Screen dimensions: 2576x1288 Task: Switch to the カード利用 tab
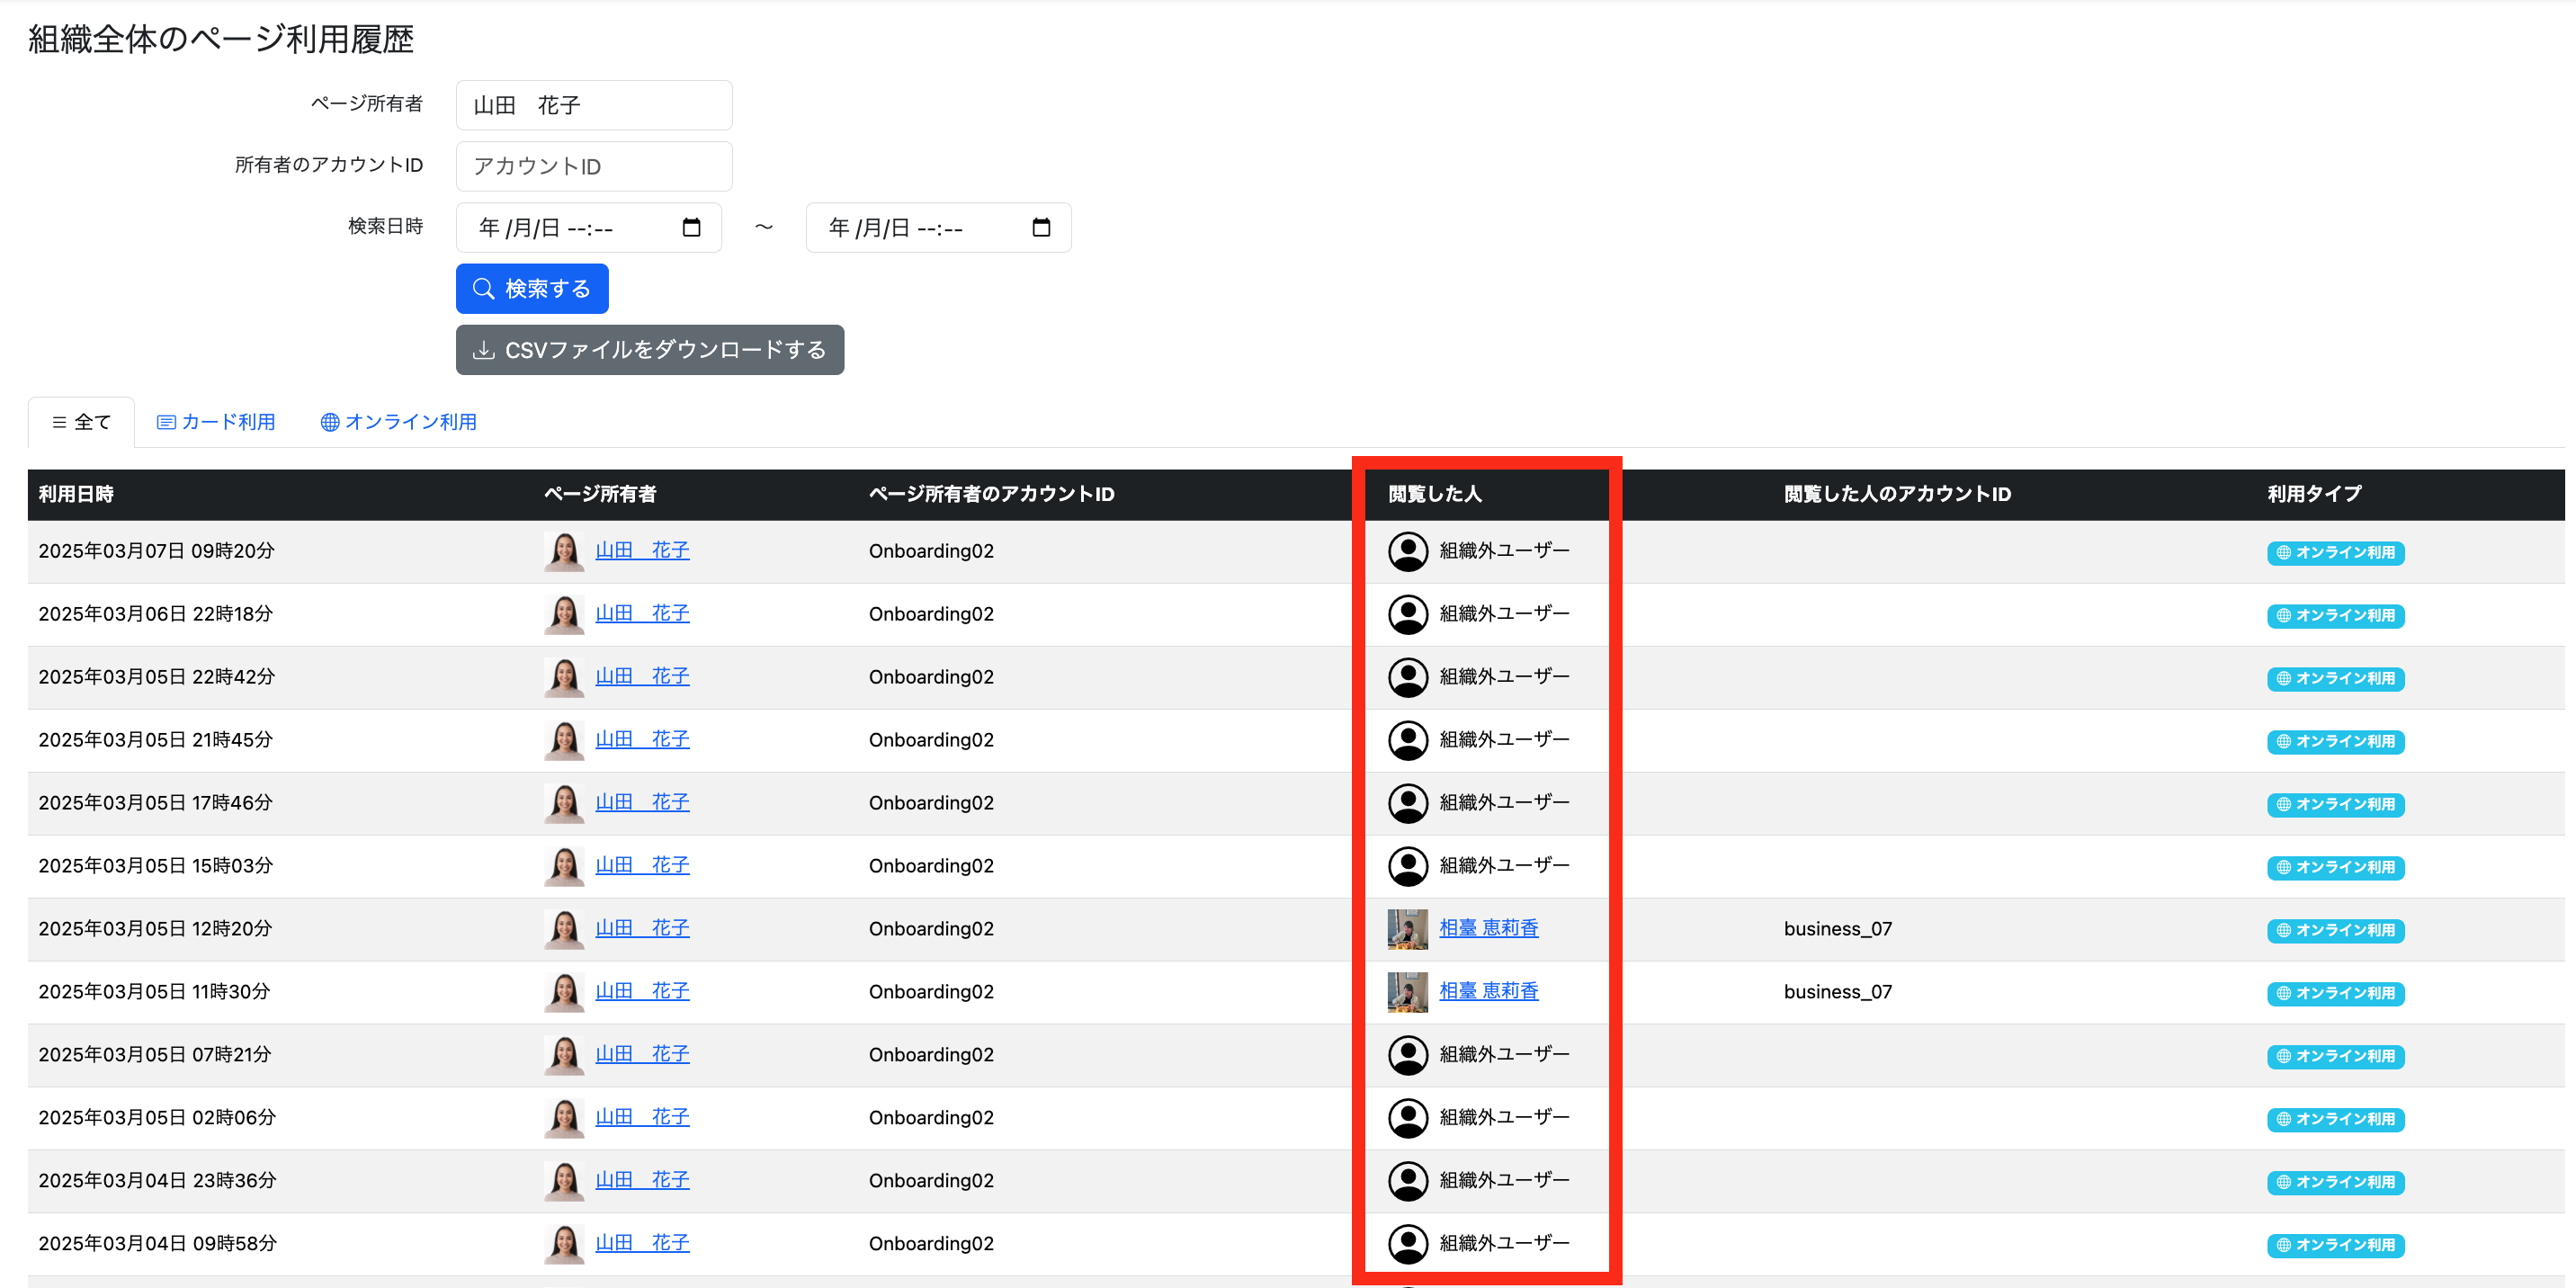tap(216, 422)
